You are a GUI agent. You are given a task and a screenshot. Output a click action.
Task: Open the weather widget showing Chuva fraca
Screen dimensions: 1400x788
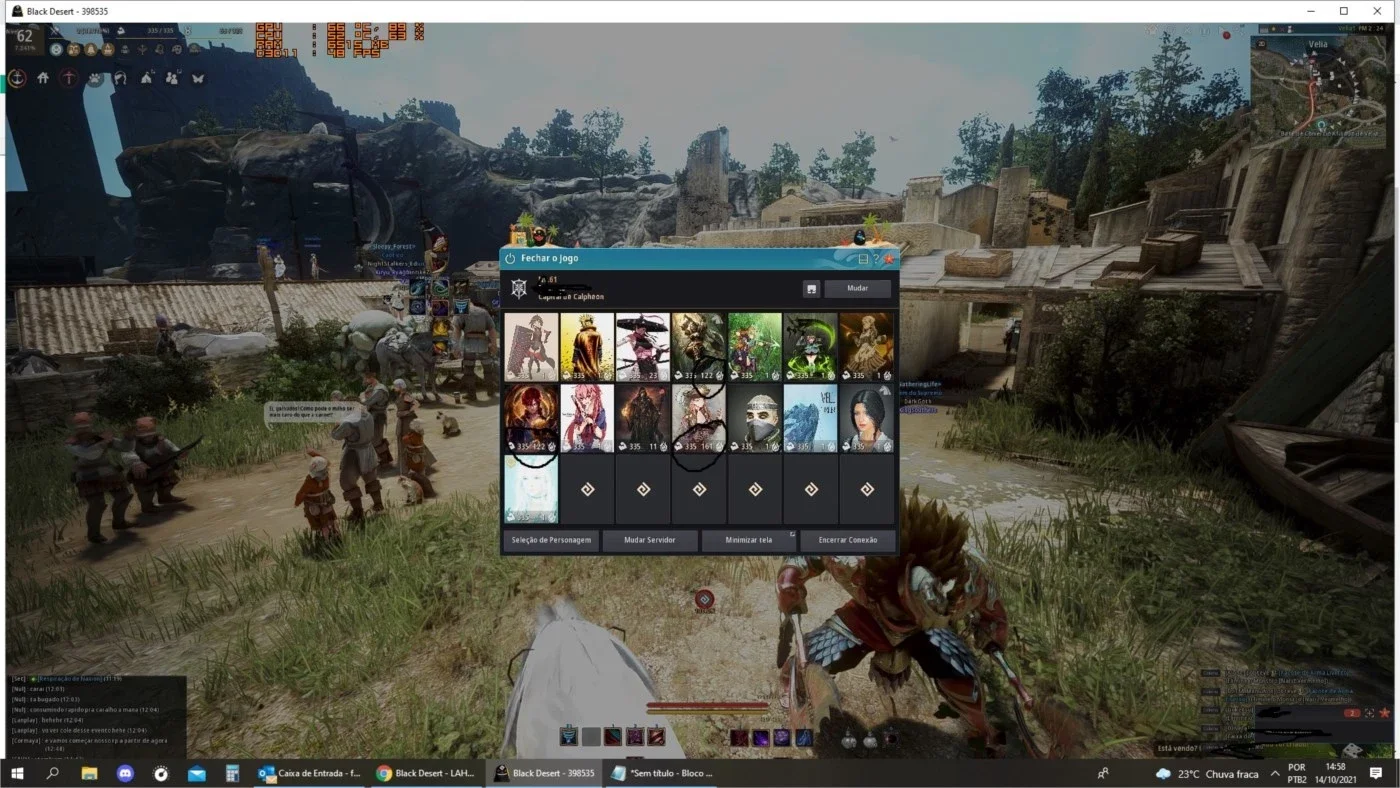pyautogui.click(x=1208, y=773)
